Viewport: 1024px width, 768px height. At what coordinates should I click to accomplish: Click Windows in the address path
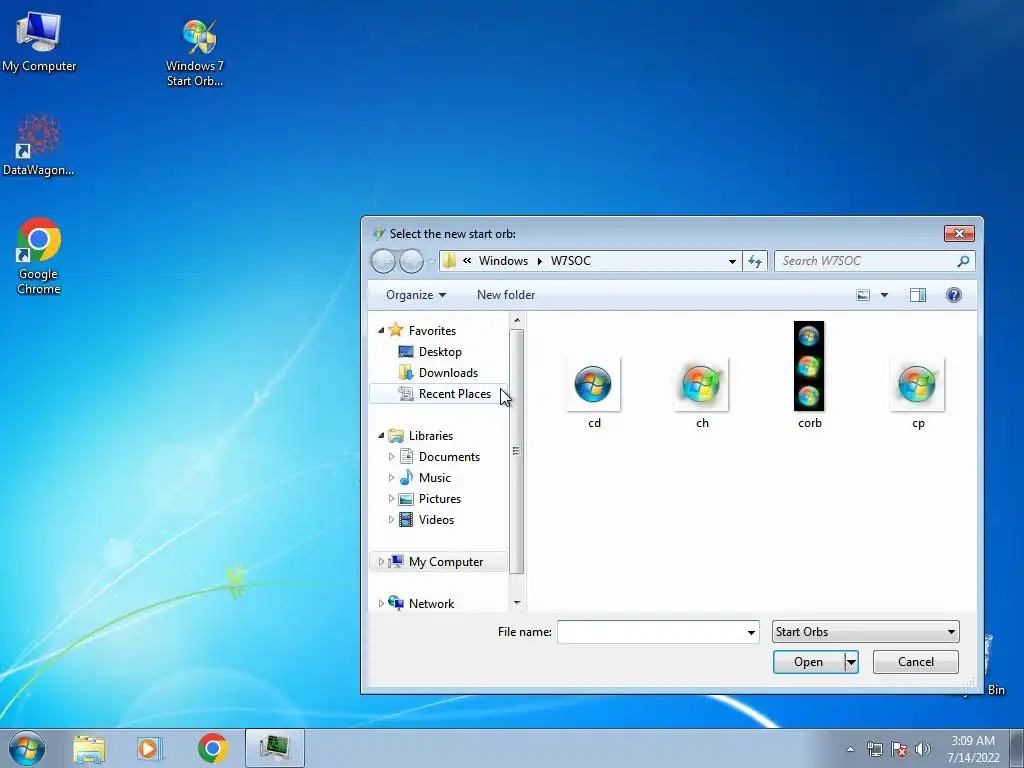[503, 261]
